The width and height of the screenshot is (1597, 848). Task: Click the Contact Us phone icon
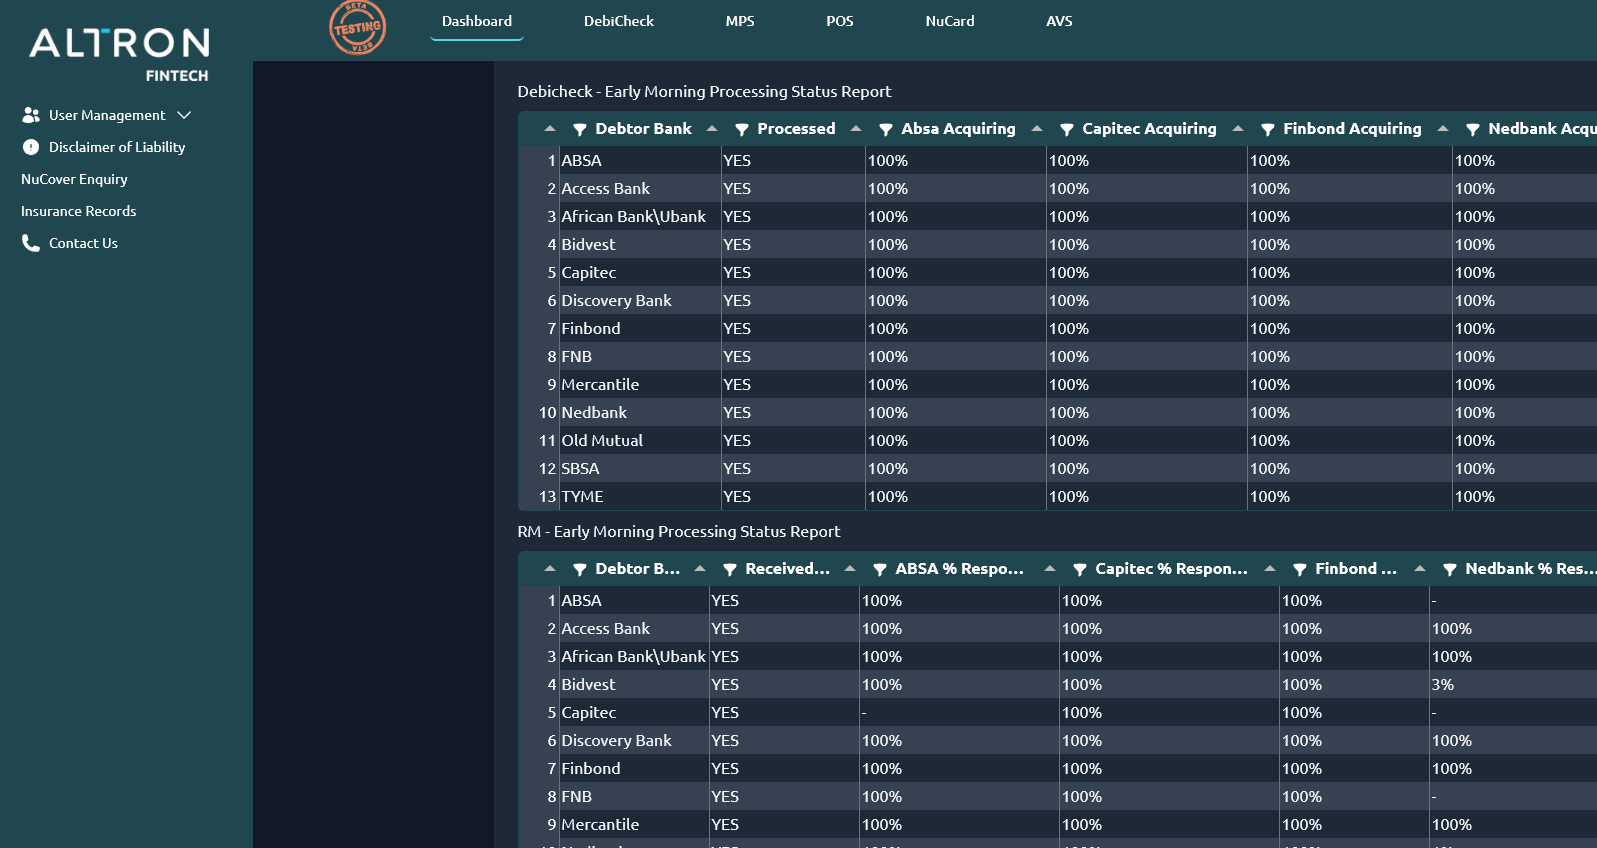point(31,243)
